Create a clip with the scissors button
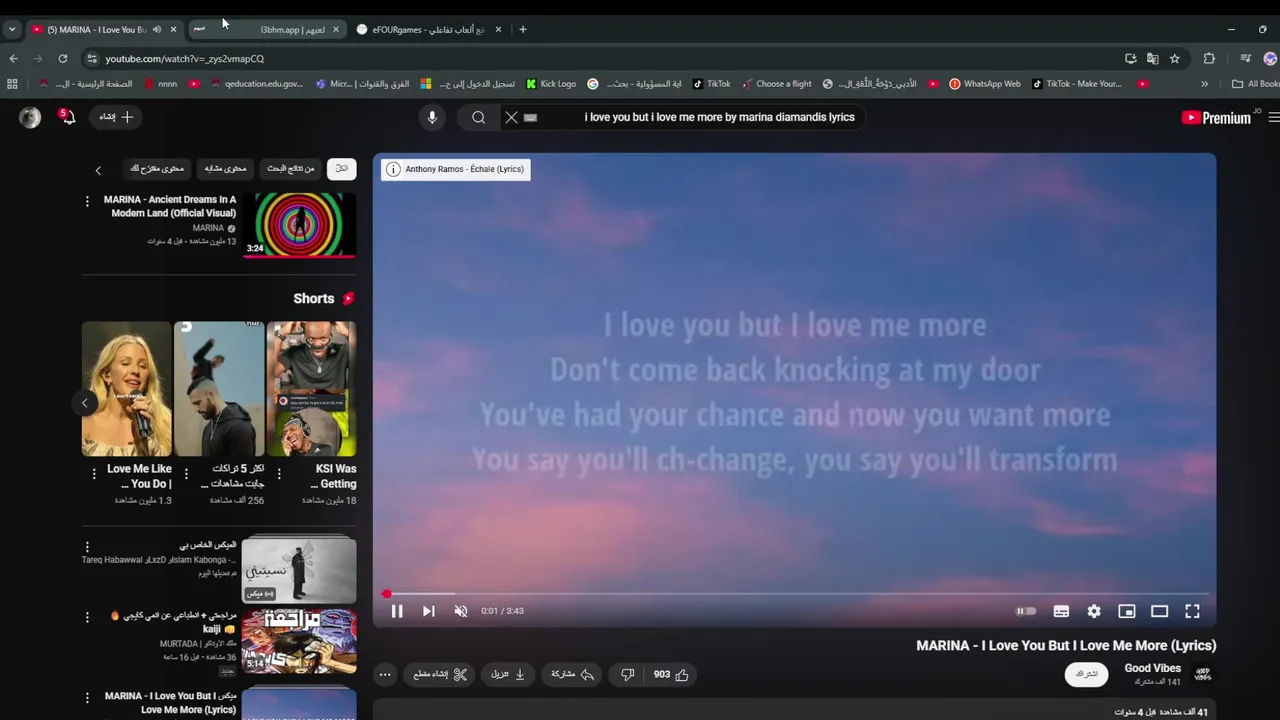 click(441, 675)
